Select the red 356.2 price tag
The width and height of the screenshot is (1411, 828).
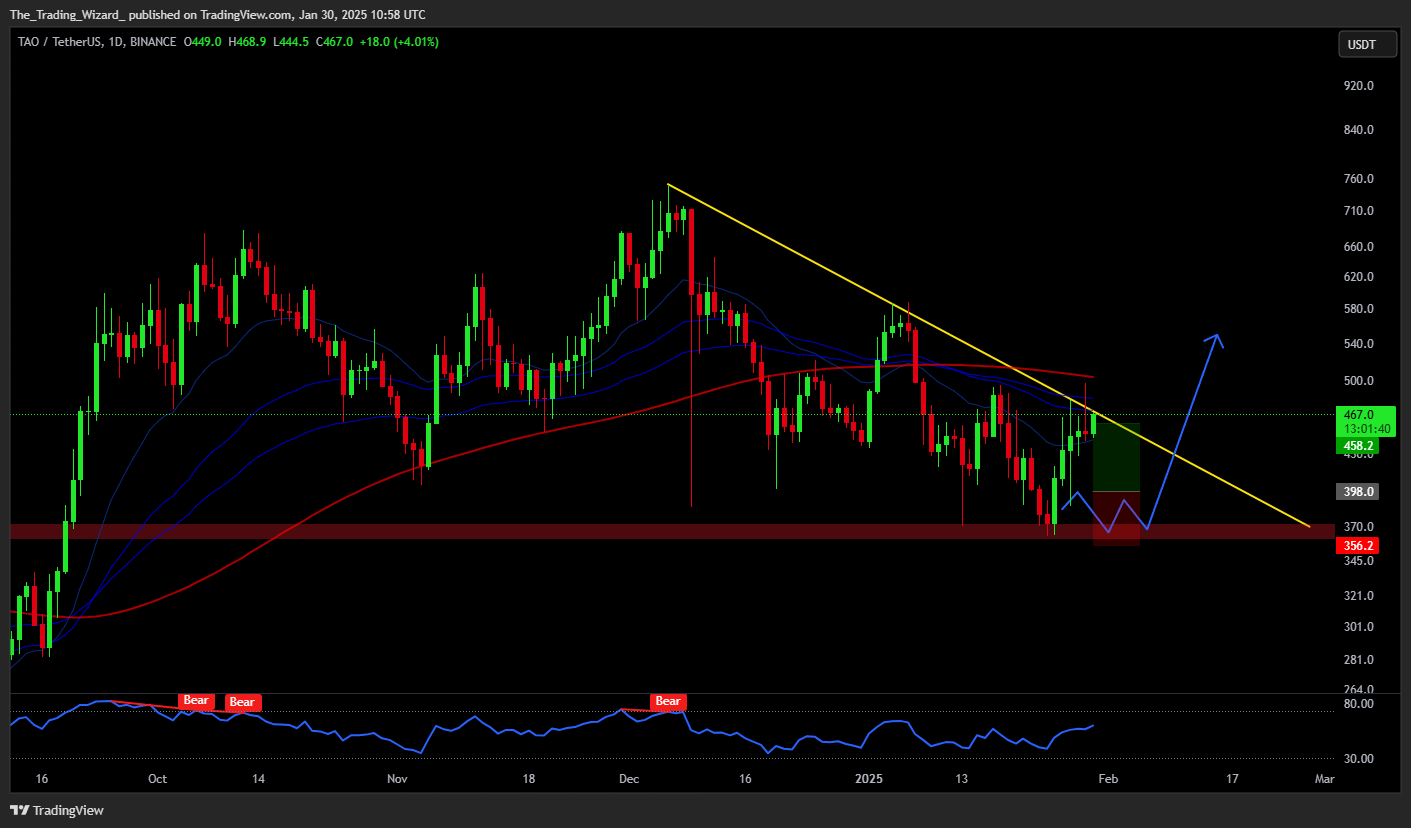[1358, 546]
